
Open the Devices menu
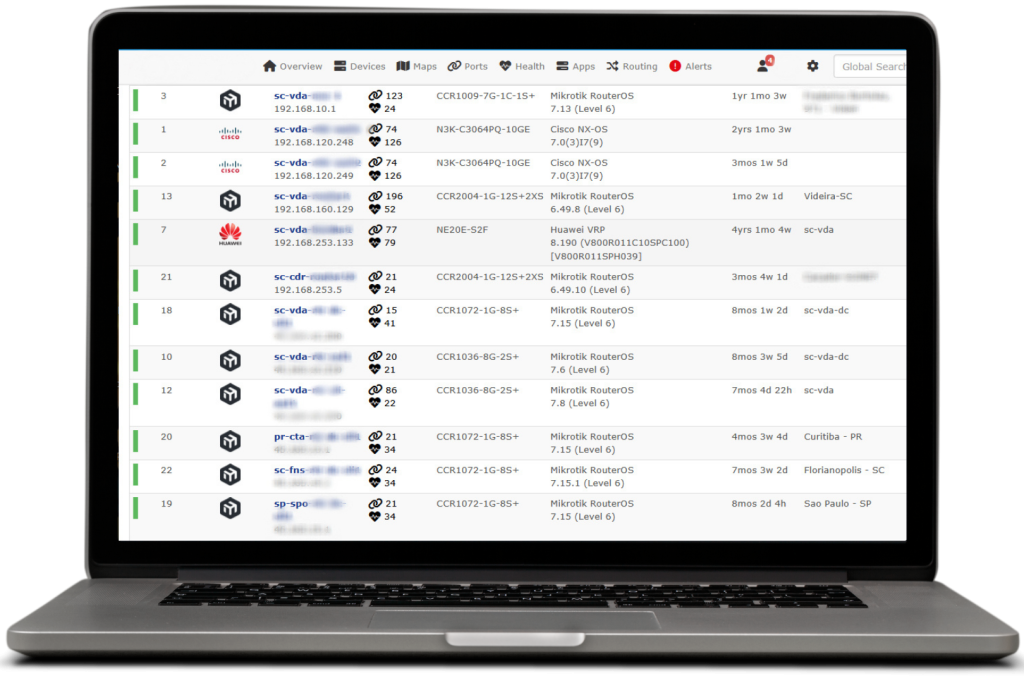[360, 66]
